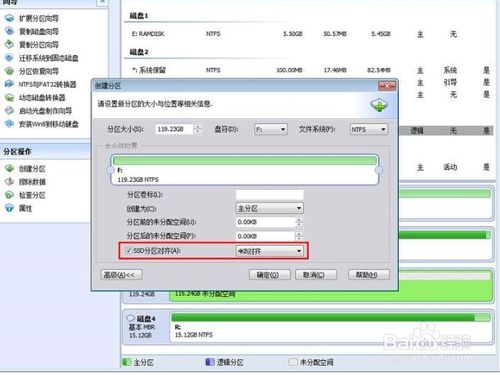Close the 创建分区 dialog
Viewport: 500px width, 375px height.
(387, 86)
